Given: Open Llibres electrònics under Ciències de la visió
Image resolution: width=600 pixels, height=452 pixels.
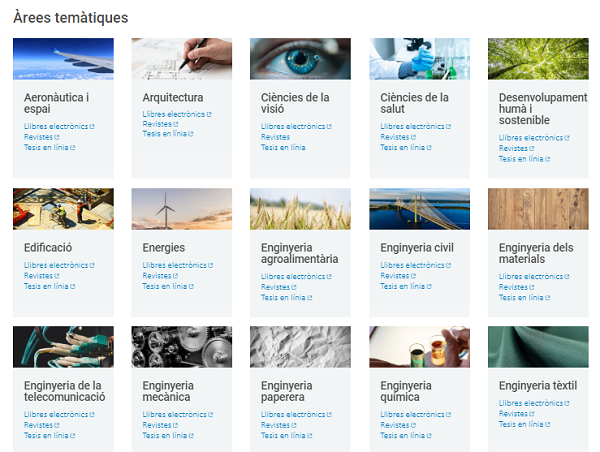Looking at the screenshot, I should (296, 126).
